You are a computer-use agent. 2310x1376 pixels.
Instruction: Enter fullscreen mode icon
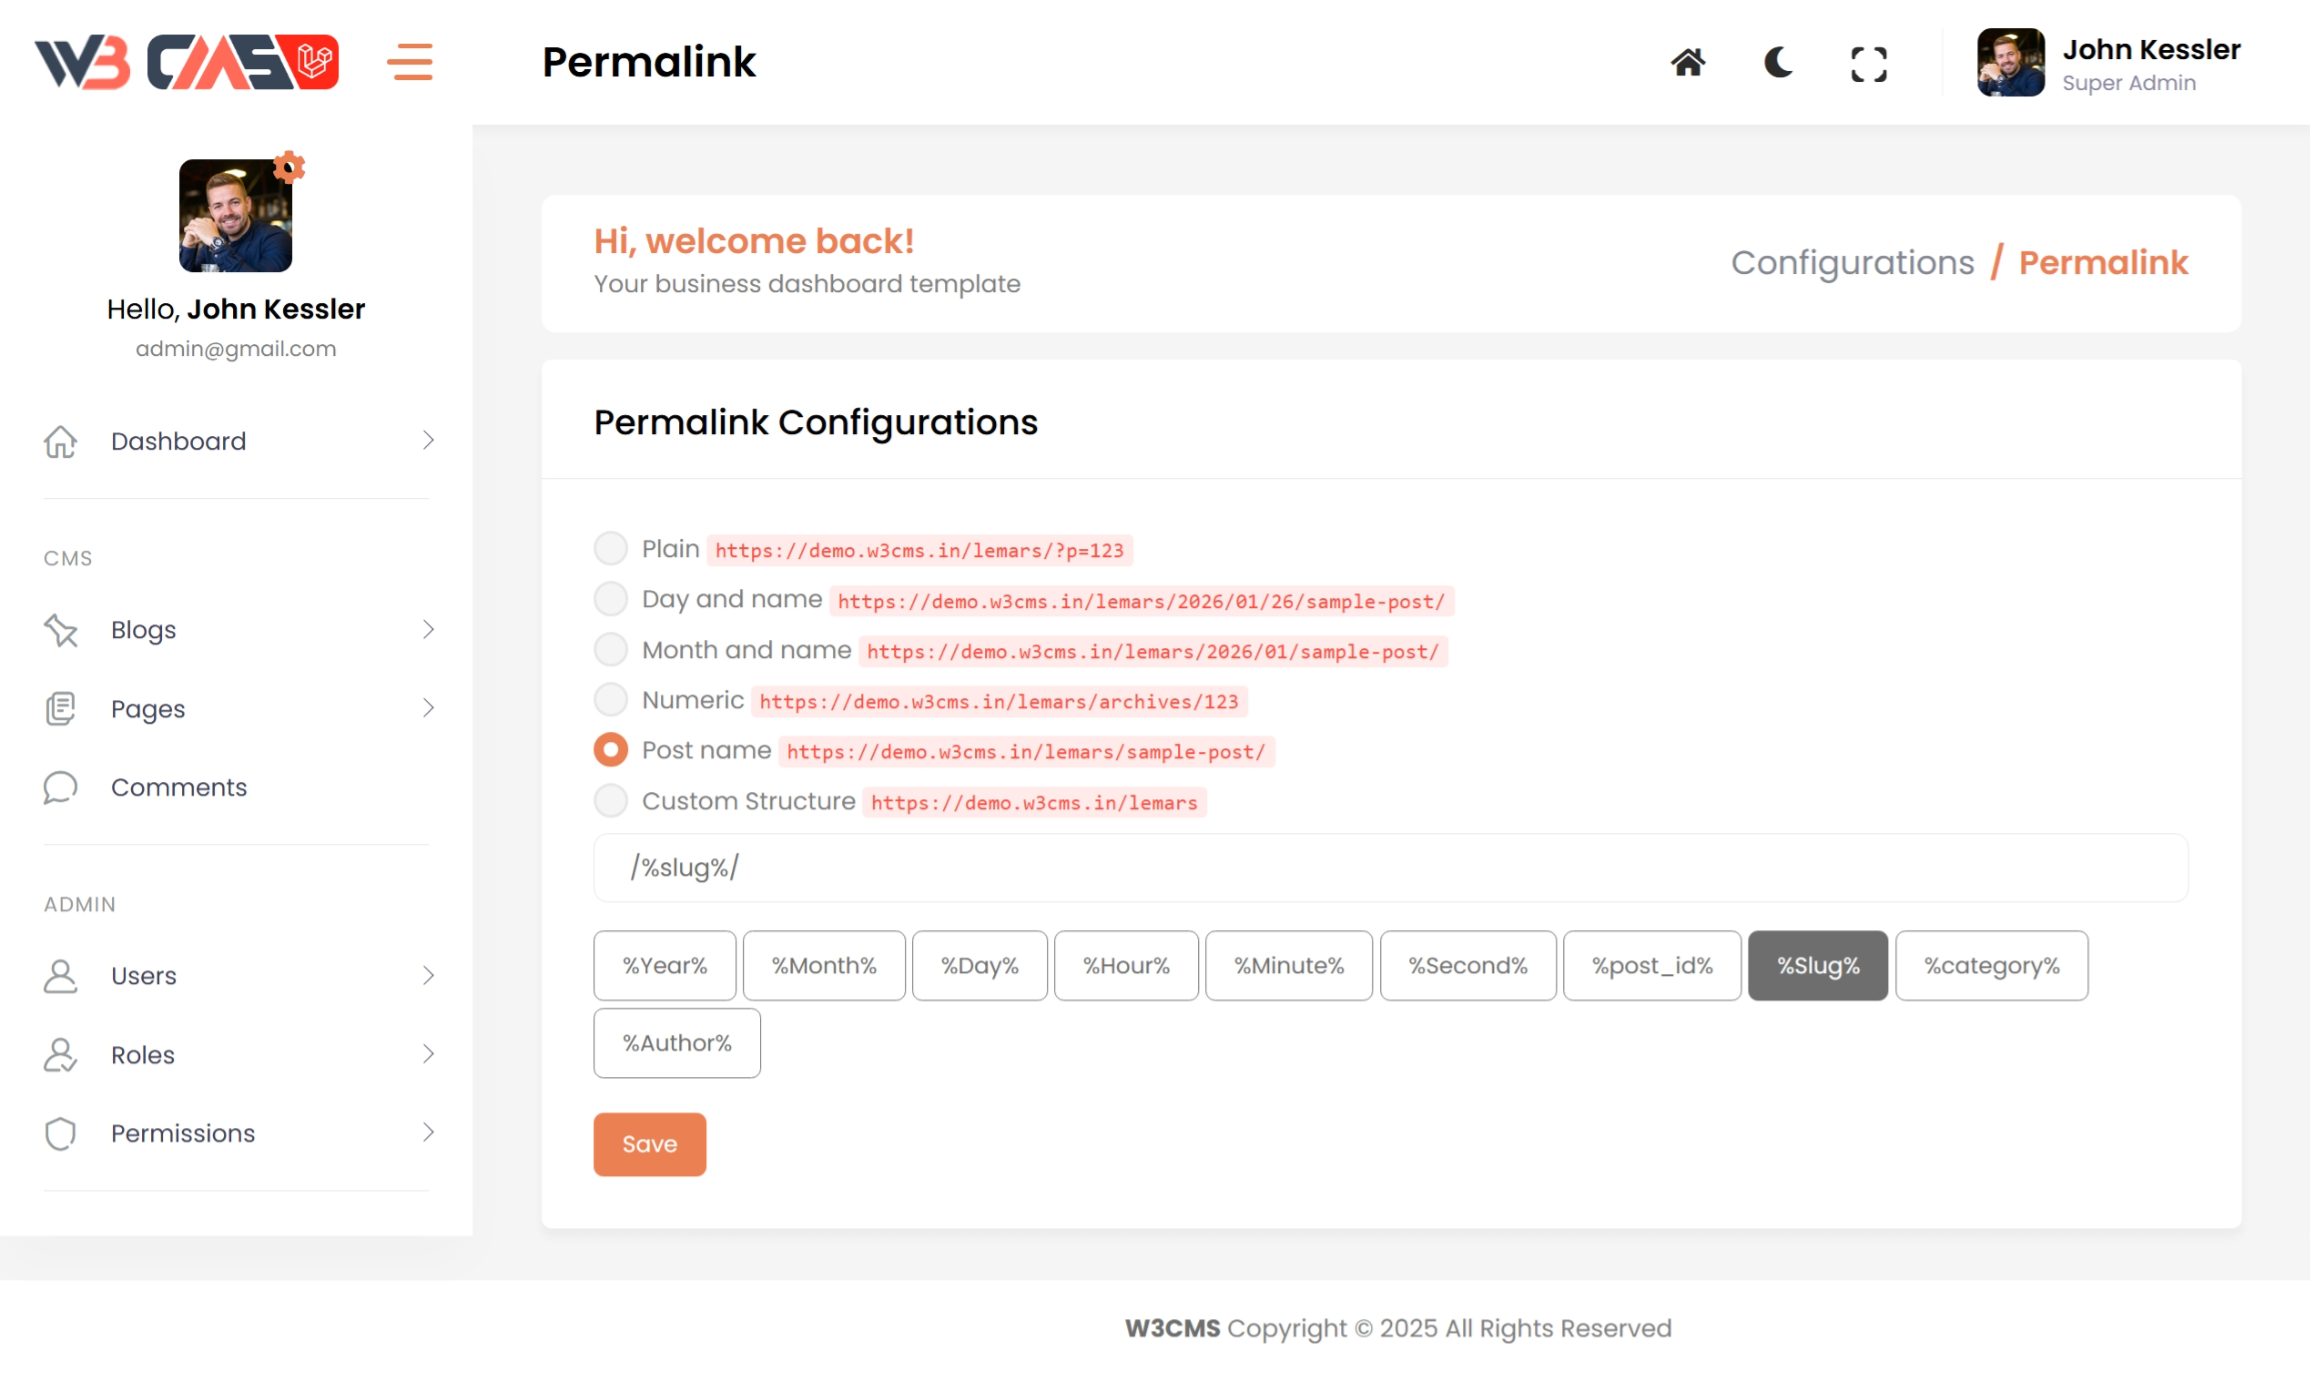click(1868, 64)
